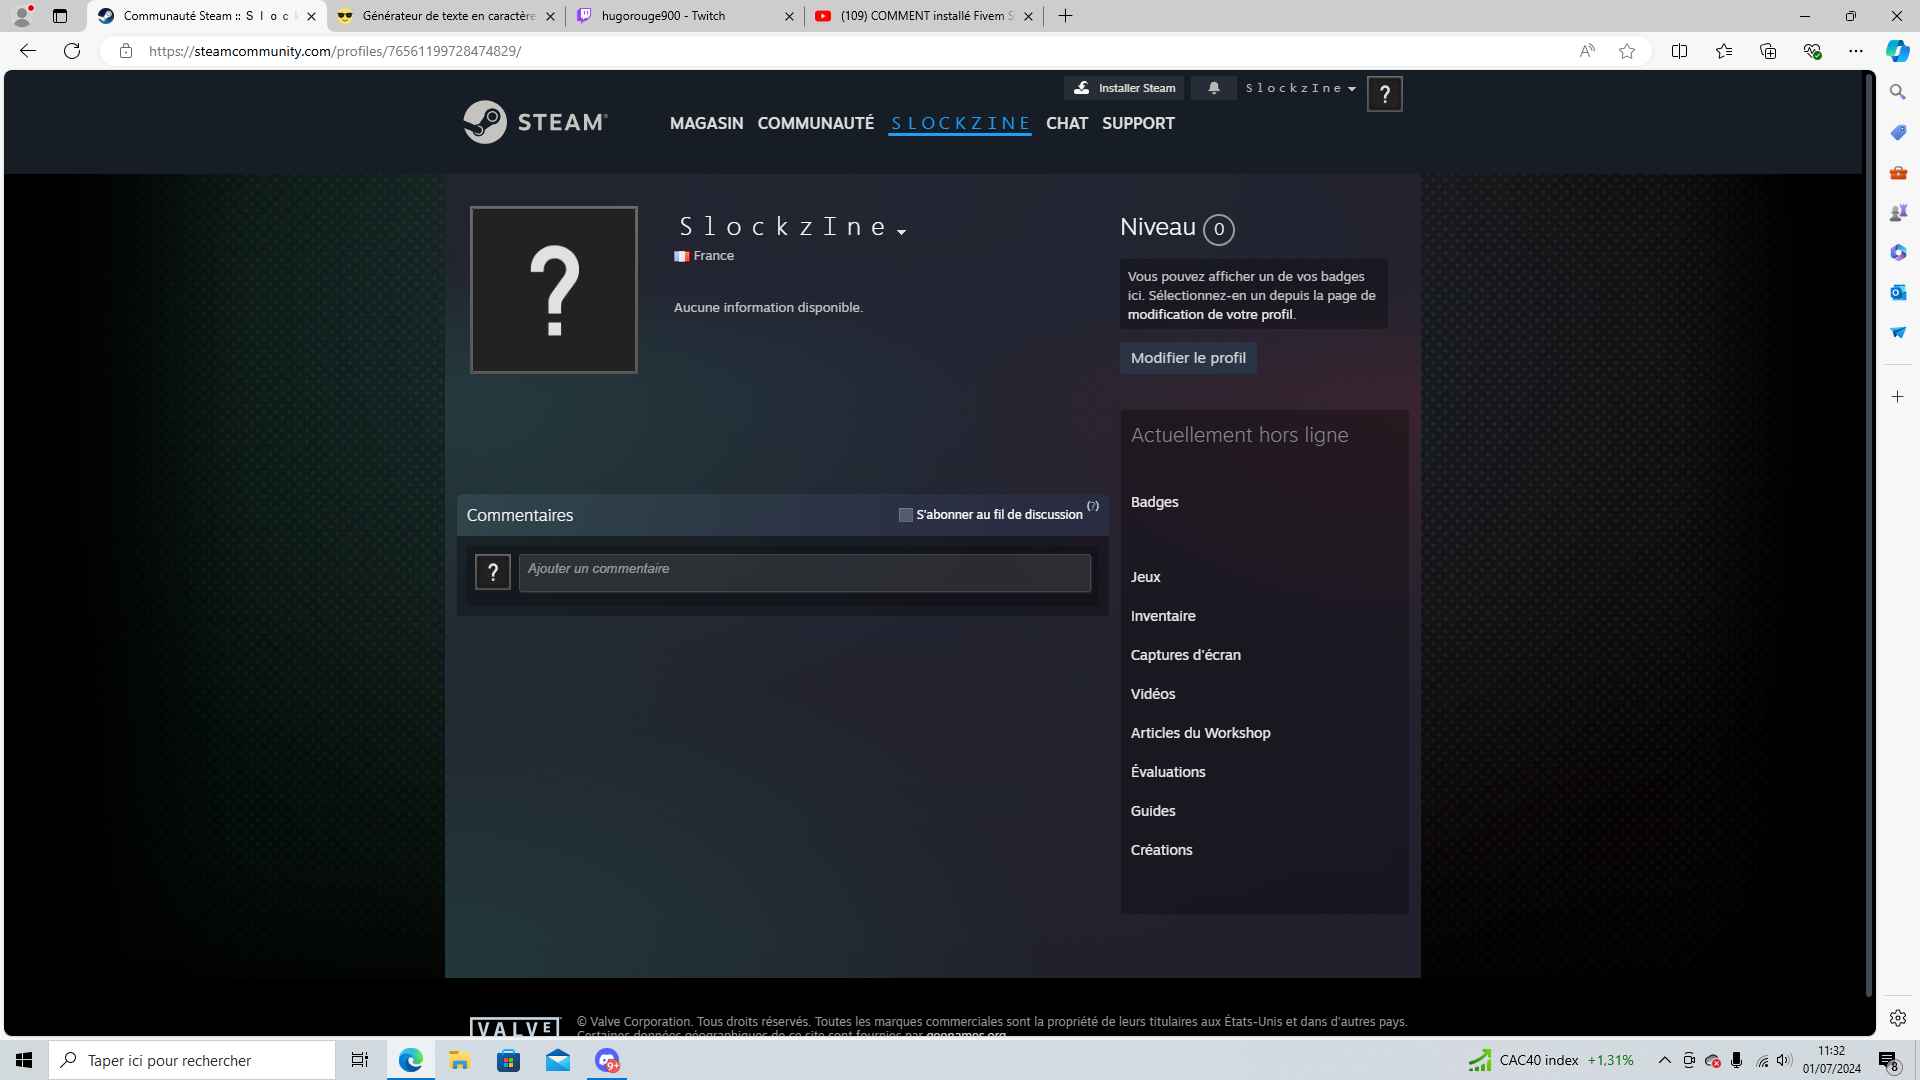Go back to previous page in browser
The height and width of the screenshot is (1080, 1920).
pos(28,51)
